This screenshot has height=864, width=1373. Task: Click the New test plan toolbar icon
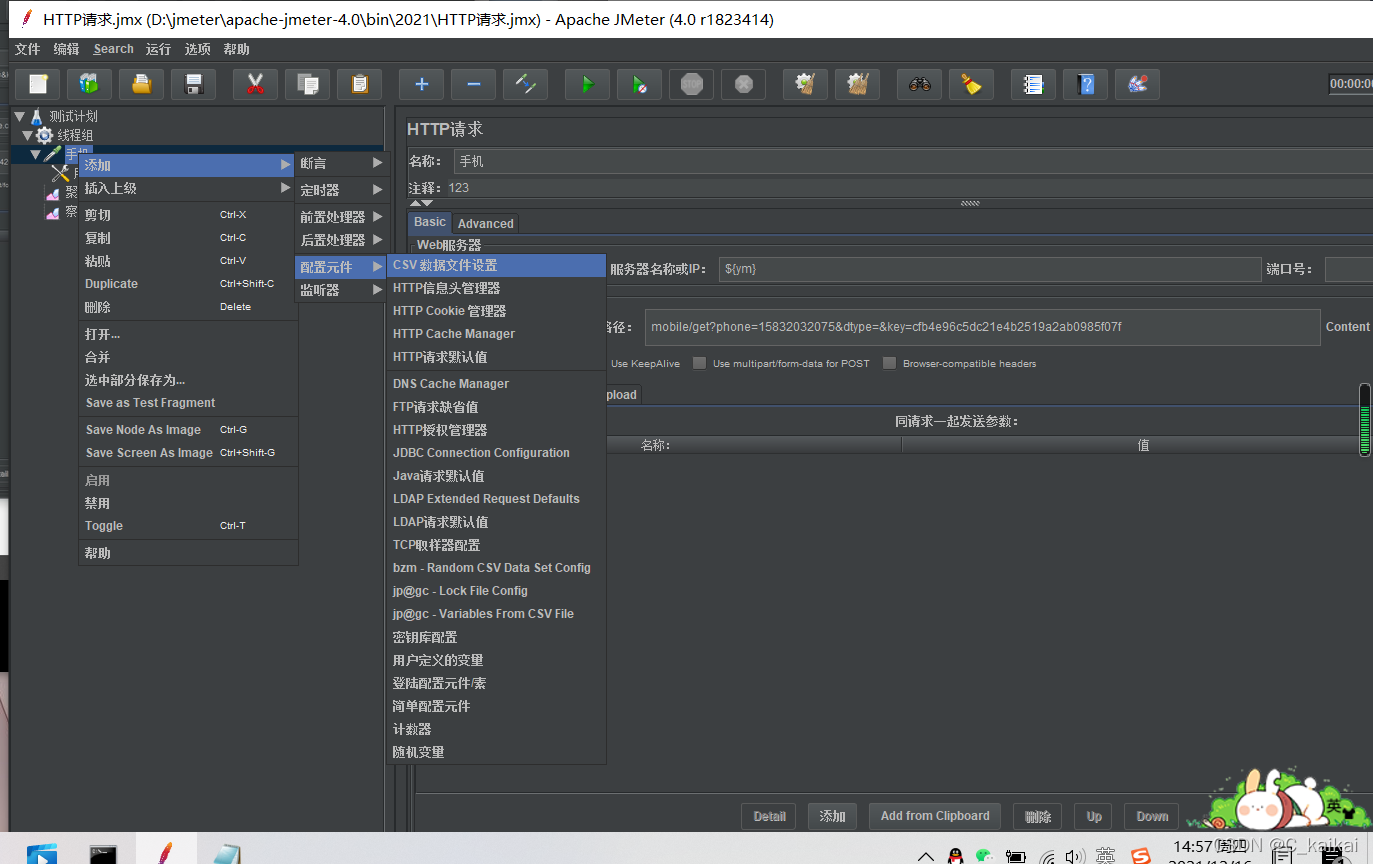click(38, 84)
